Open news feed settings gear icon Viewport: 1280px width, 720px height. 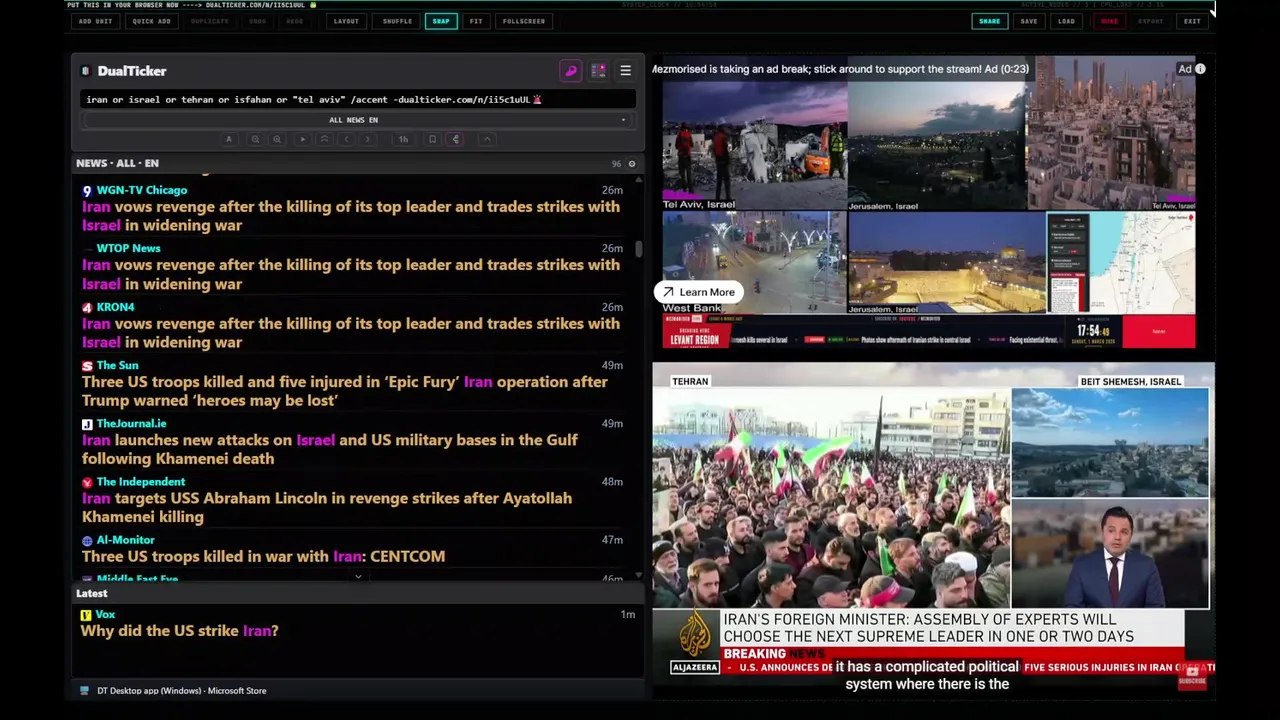tap(631, 163)
